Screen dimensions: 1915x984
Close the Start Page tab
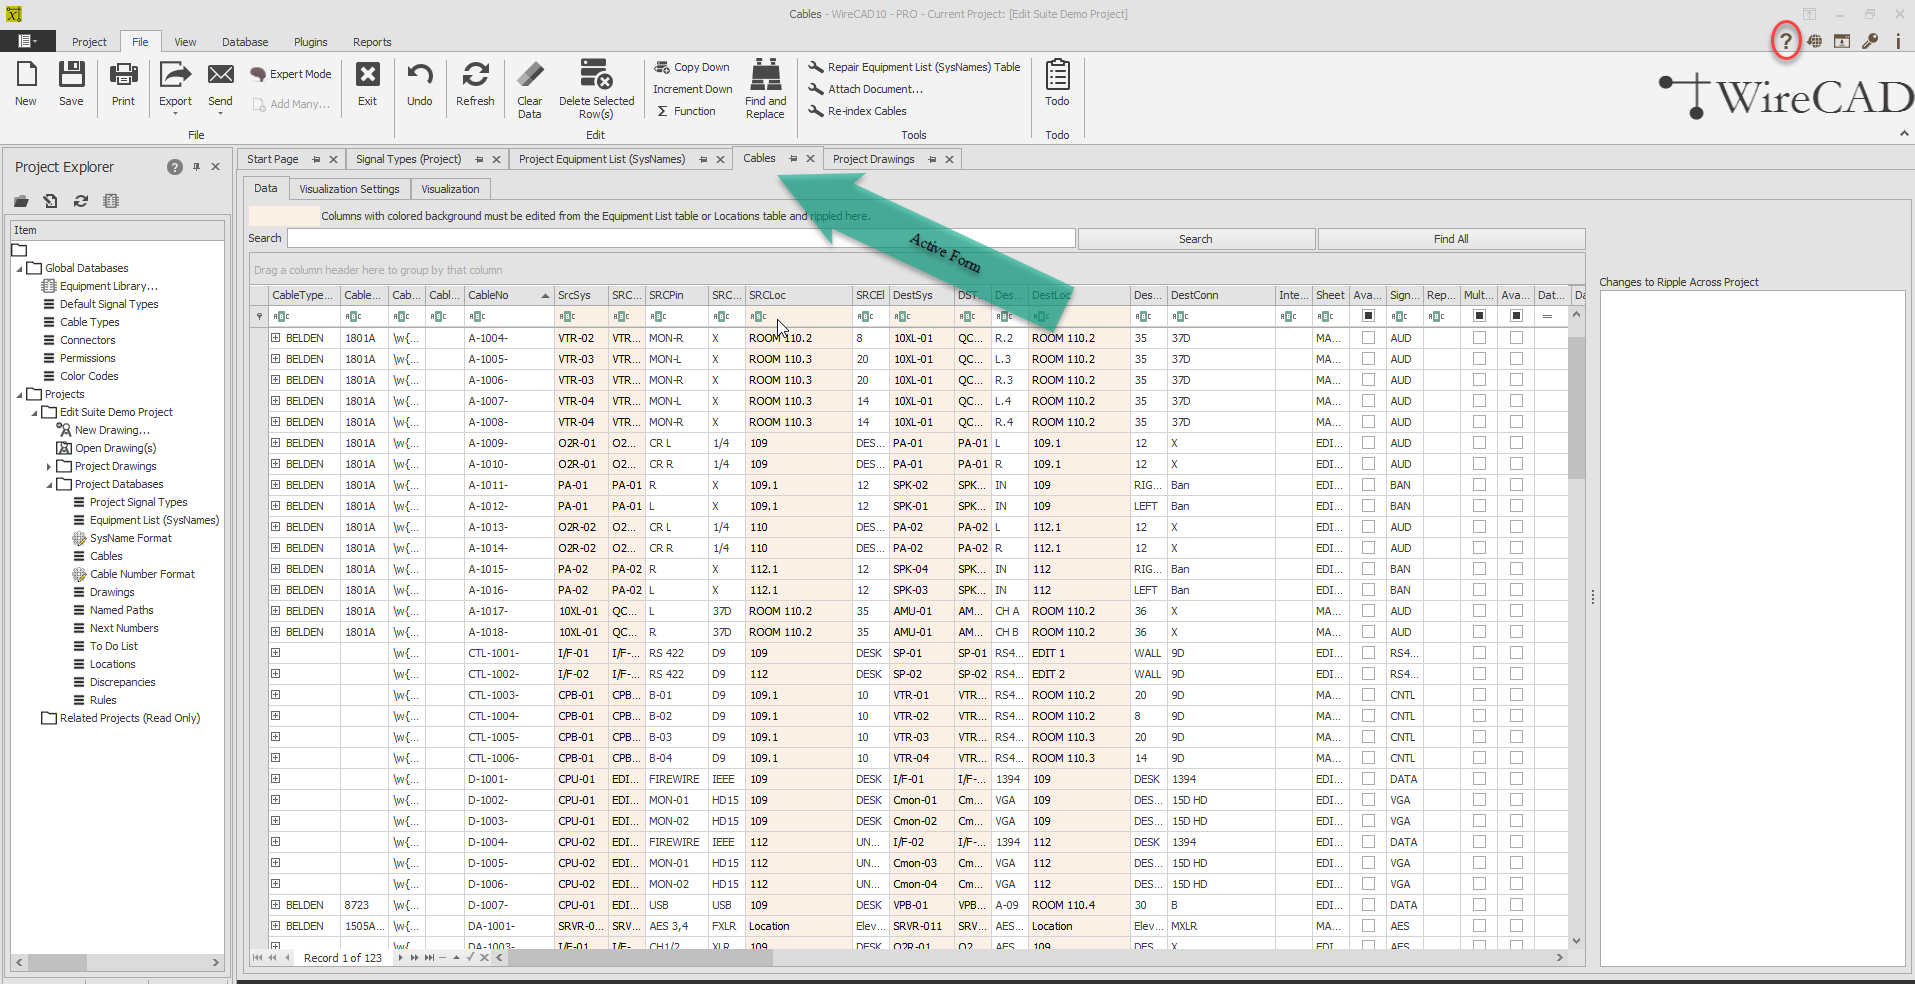click(x=333, y=159)
